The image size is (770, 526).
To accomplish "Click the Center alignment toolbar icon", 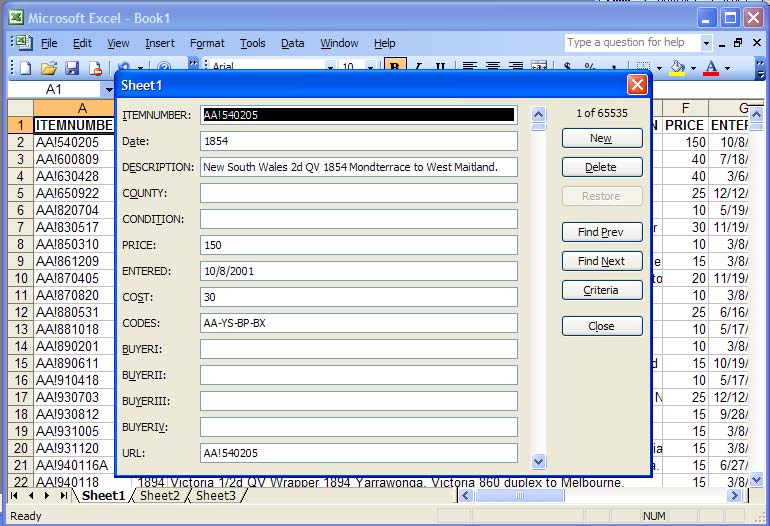I will [493, 66].
